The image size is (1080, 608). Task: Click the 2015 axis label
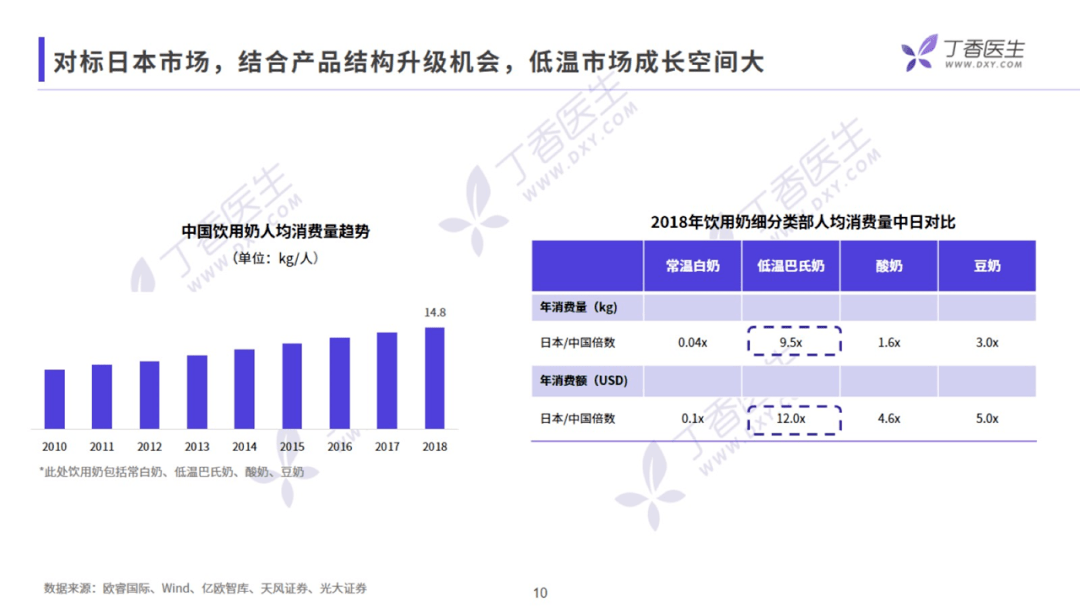pyautogui.click(x=292, y=447)
